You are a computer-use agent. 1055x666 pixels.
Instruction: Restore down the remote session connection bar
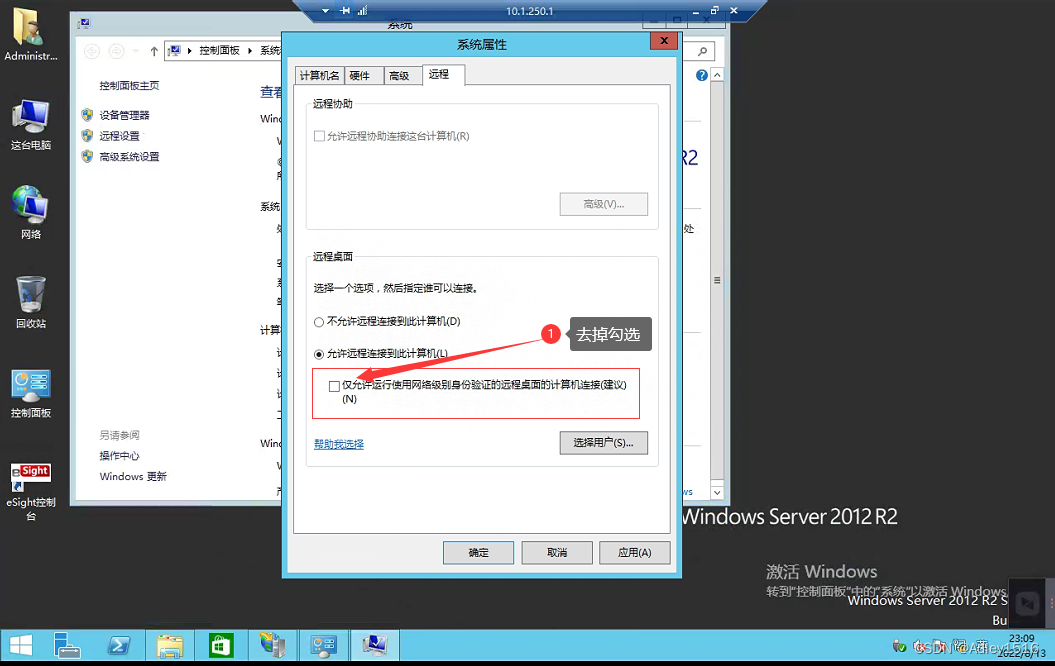tap(715, 11)
